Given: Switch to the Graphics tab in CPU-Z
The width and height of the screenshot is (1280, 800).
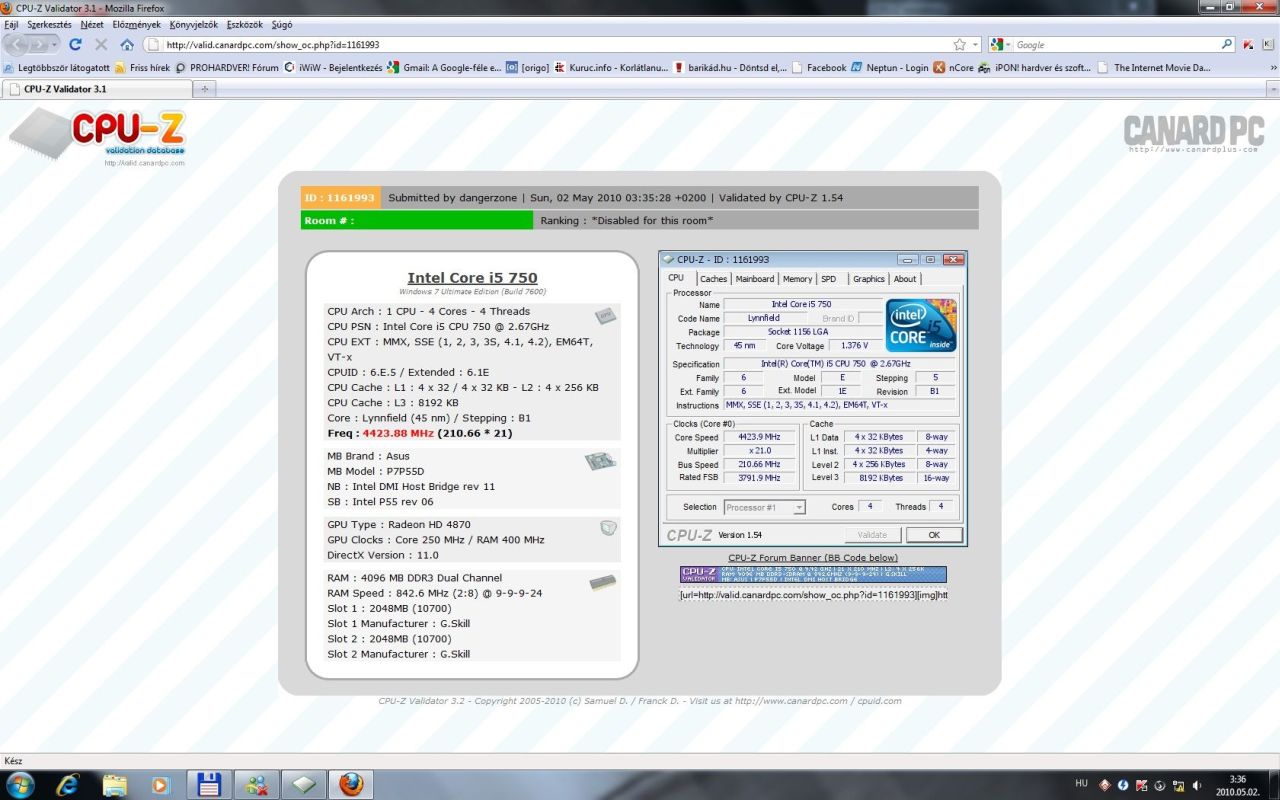Looking at the screenshot, I should point(868,279).
